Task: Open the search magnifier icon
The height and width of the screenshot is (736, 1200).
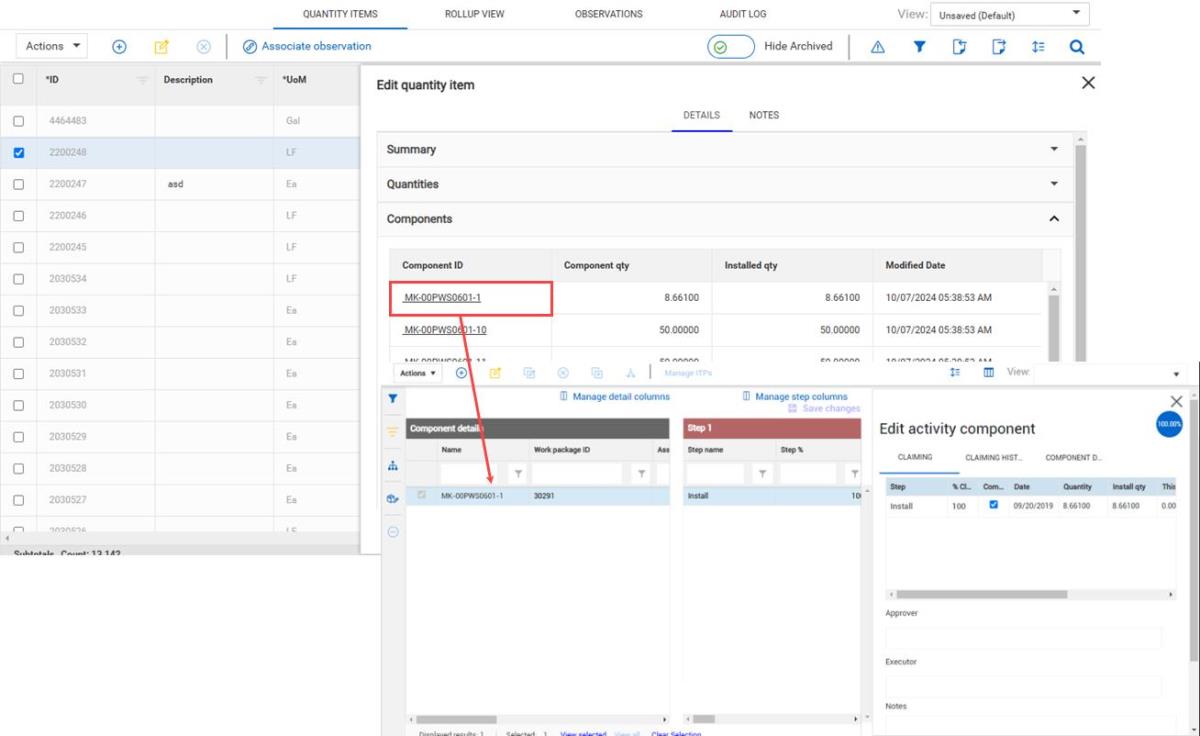Action: (1076, 47)
